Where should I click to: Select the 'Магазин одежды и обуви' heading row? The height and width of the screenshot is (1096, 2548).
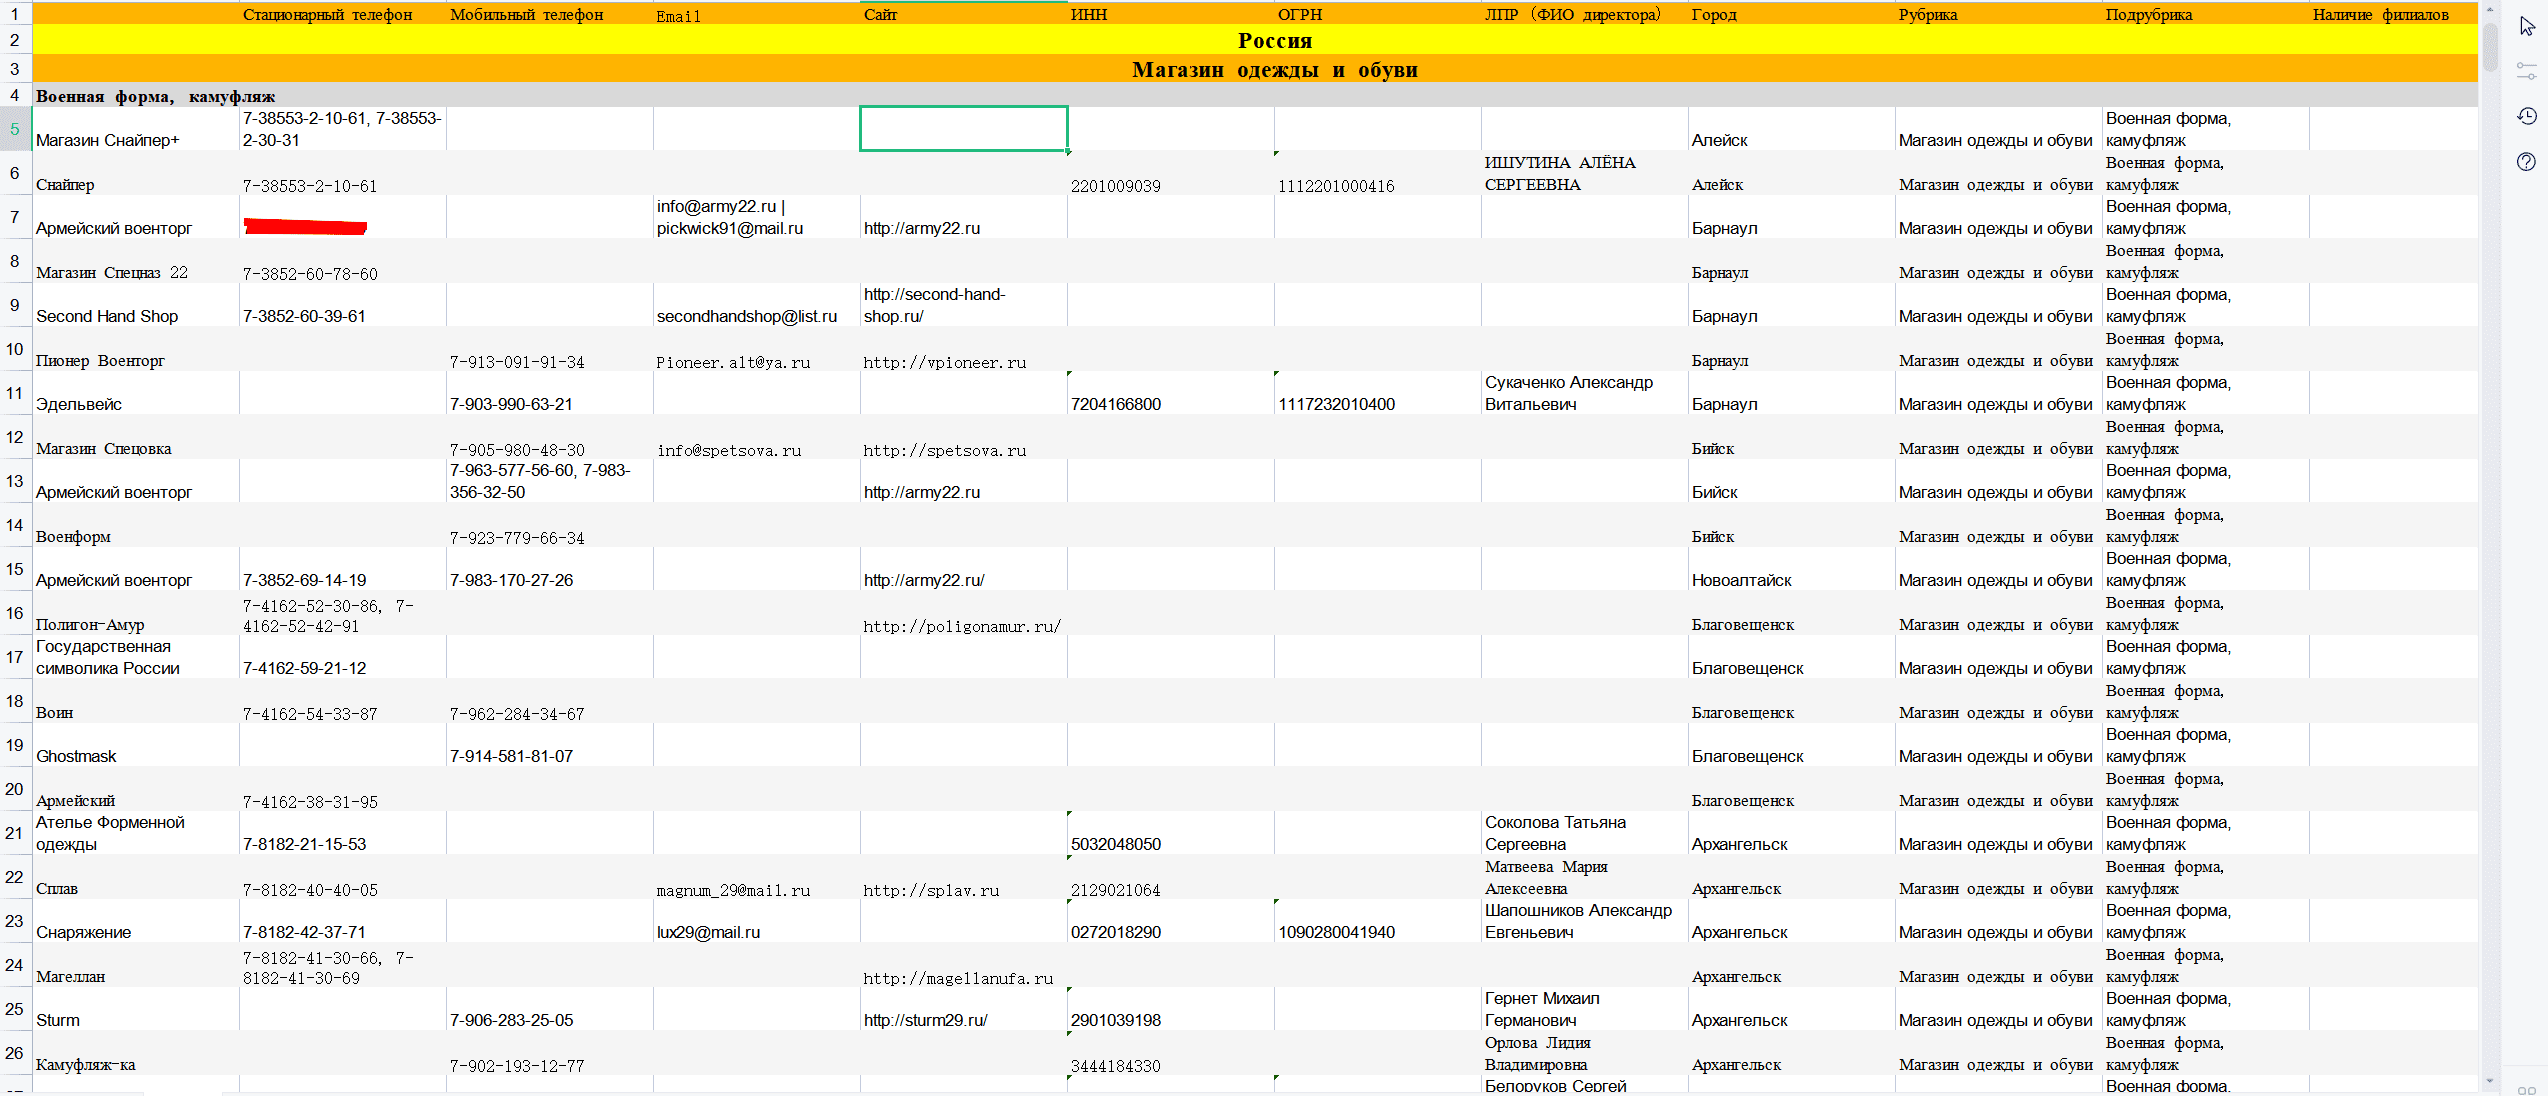[1255, 69]
